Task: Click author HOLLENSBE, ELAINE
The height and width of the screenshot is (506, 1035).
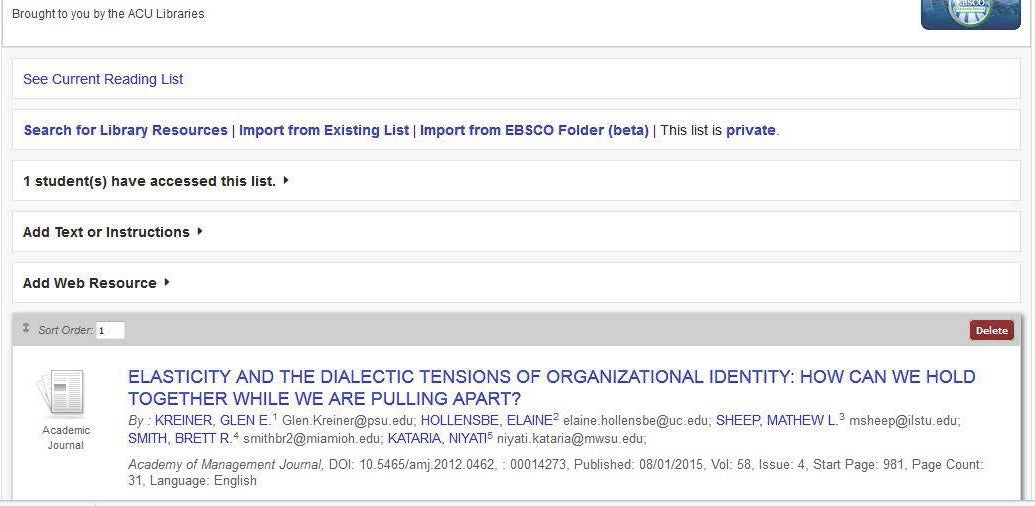Action: (x=486, y=420)
